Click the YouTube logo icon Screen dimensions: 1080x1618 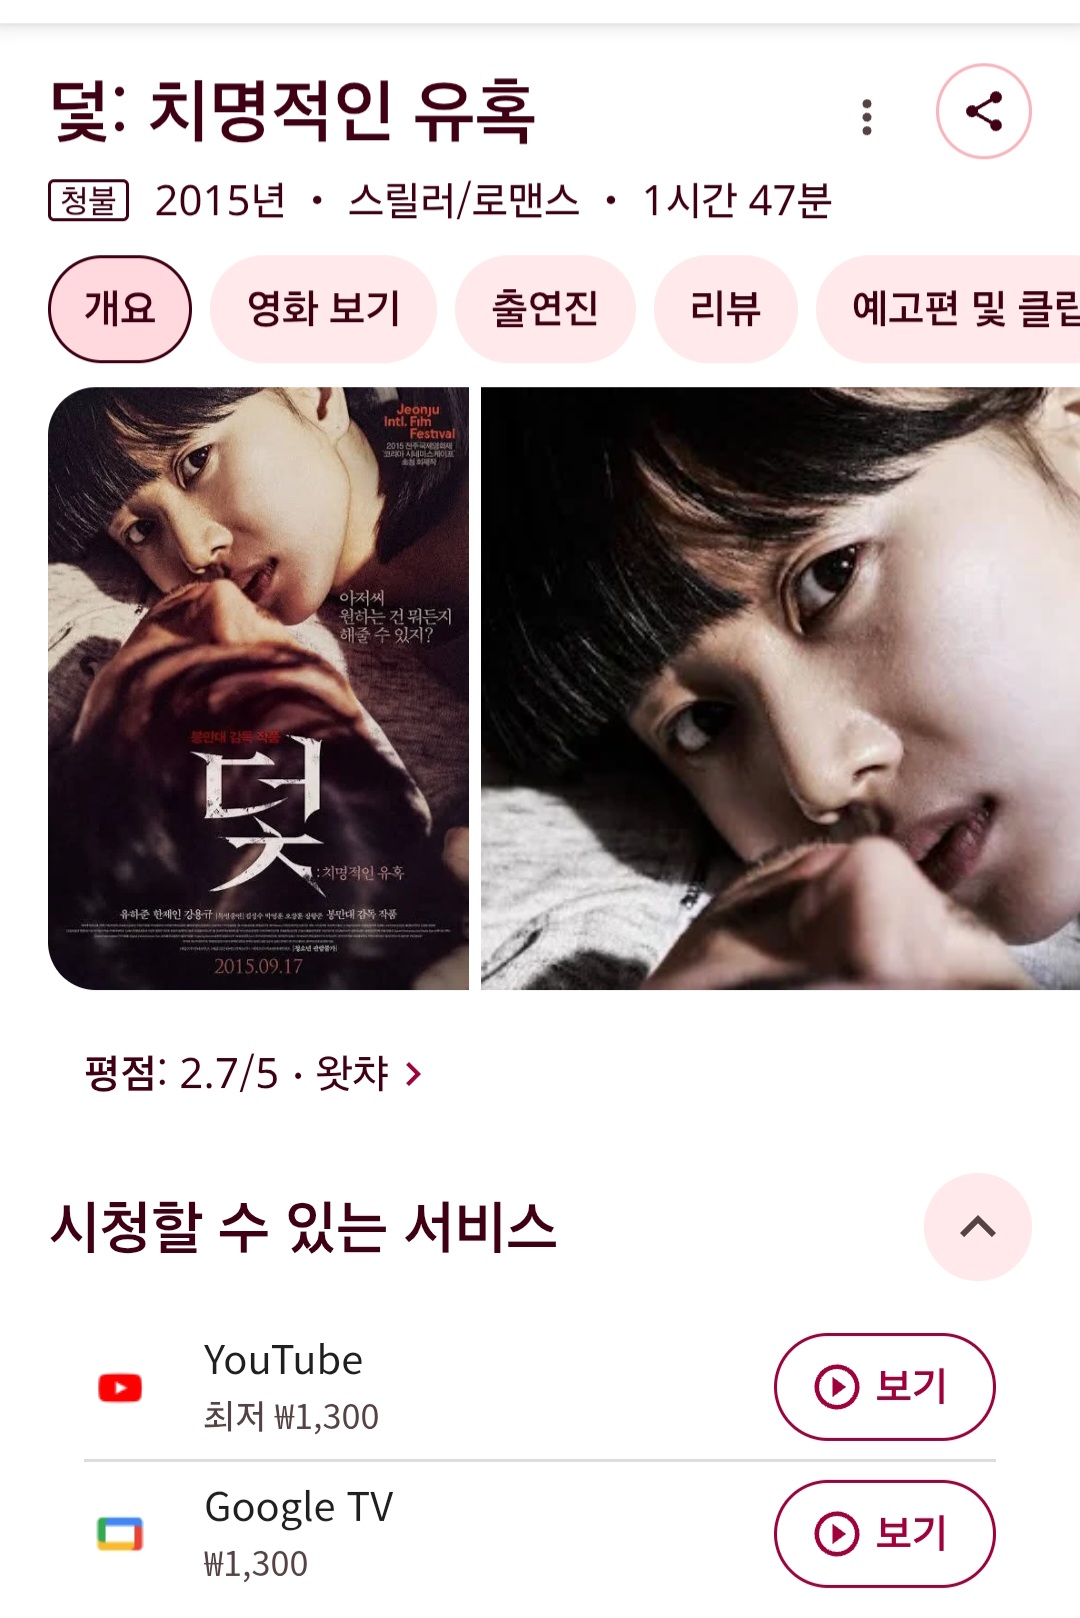tap(120, 1388)
